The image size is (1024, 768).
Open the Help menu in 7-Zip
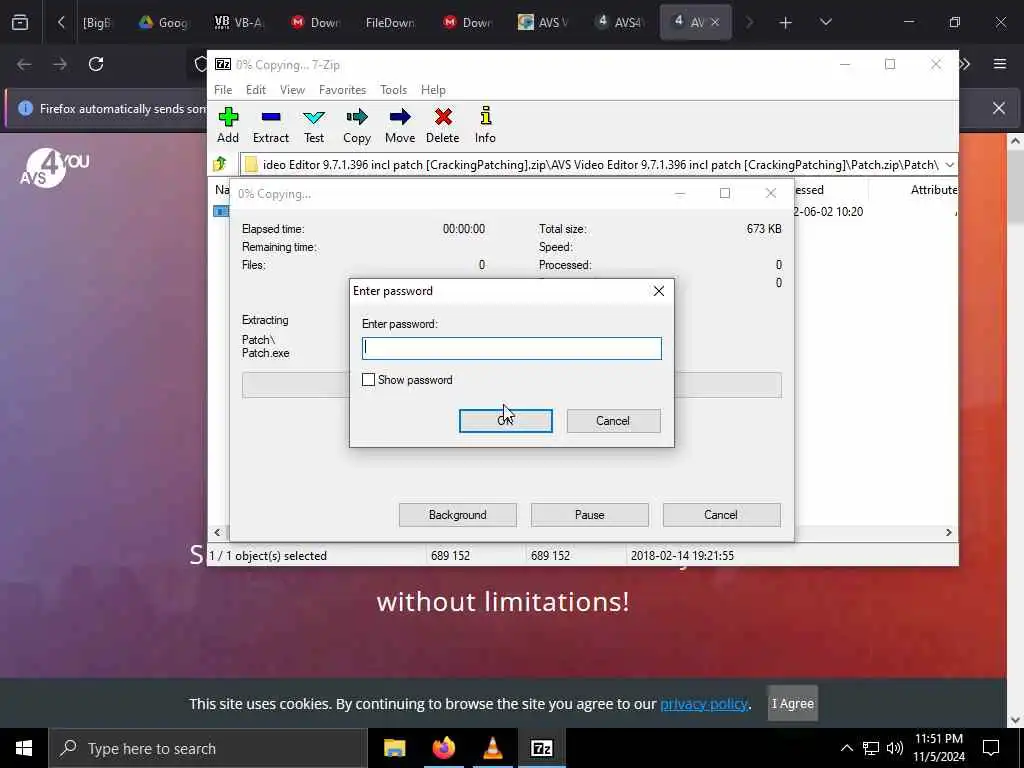coord(433,90)
